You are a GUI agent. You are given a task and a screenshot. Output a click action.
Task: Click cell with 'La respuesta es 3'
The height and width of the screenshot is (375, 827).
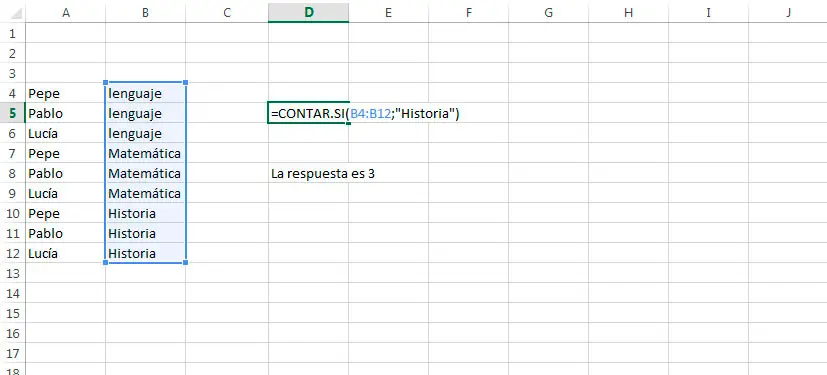pyautogui.click(x=323, y=174)
